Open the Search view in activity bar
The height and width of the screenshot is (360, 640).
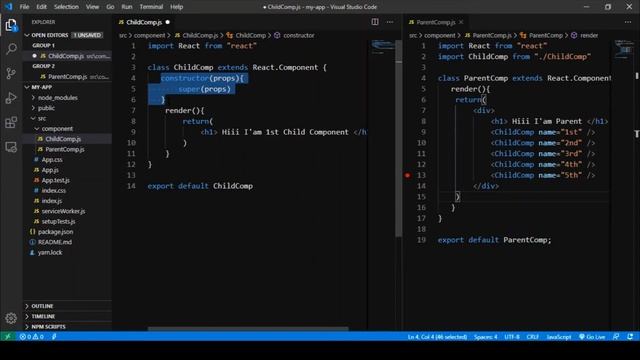point(11,49)
